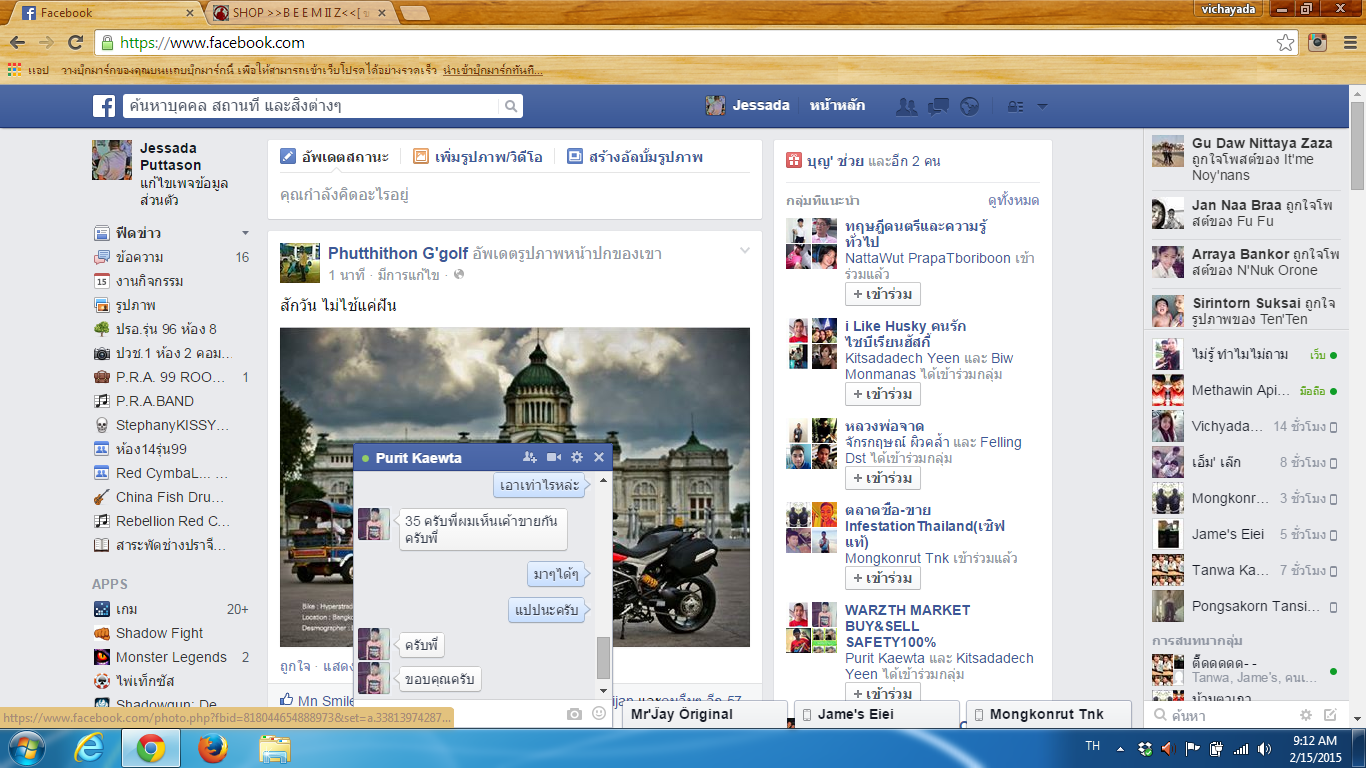Reload the page in Chrome
Screen dimensions: 1366x768
75,42
